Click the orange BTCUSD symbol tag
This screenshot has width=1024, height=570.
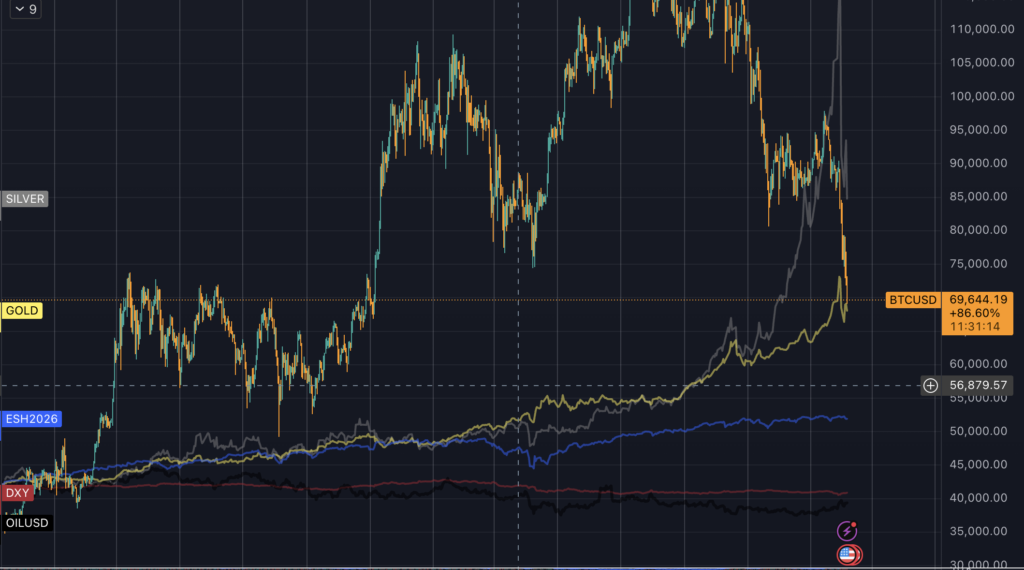coord(913,300)
